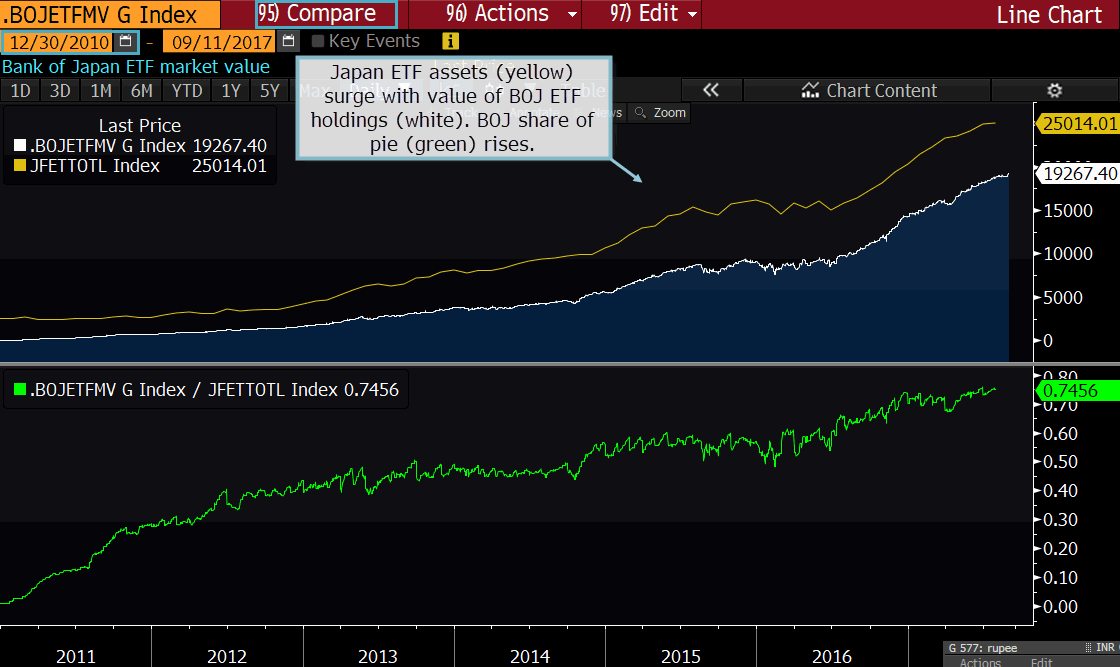Screen dimensions: 1120x667
Task: Open chart settings gear icon
Action: click(1054, 91)
